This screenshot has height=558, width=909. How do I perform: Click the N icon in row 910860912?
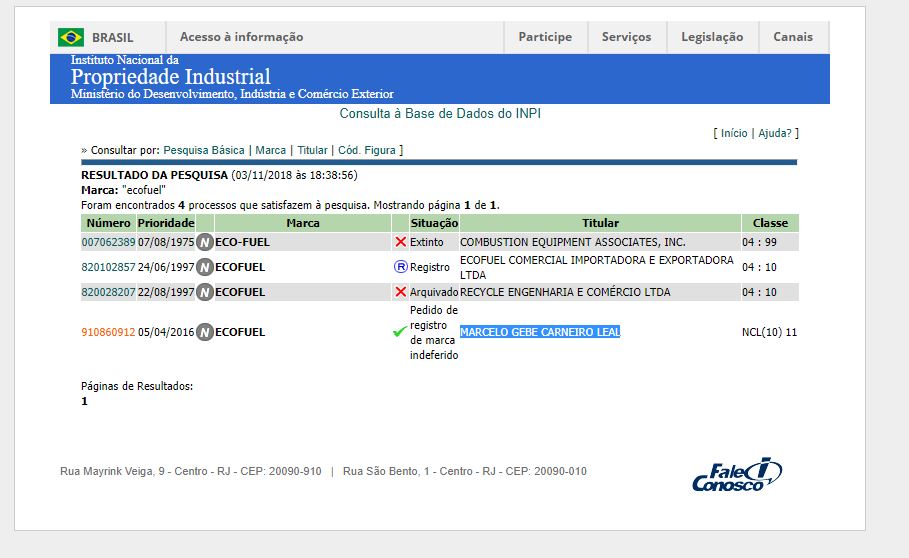[205, 332]
